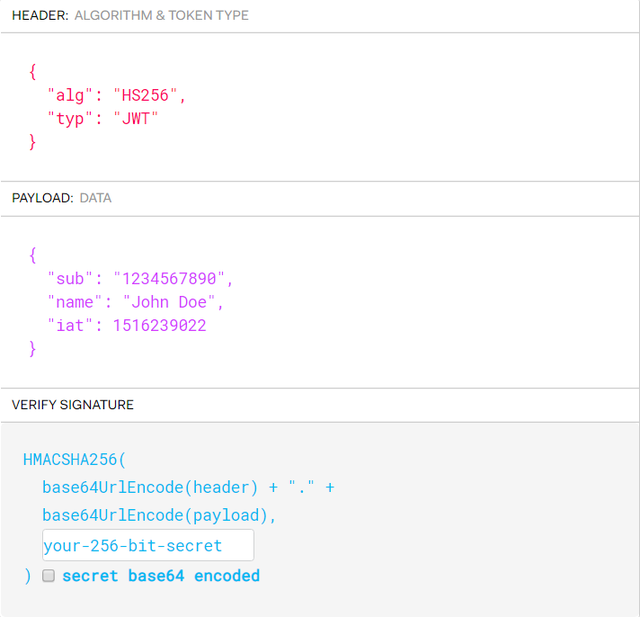640x617 pixels.
Task: Click the "iat": 1516239022 payload line
Action: click(x=127, y=326)
